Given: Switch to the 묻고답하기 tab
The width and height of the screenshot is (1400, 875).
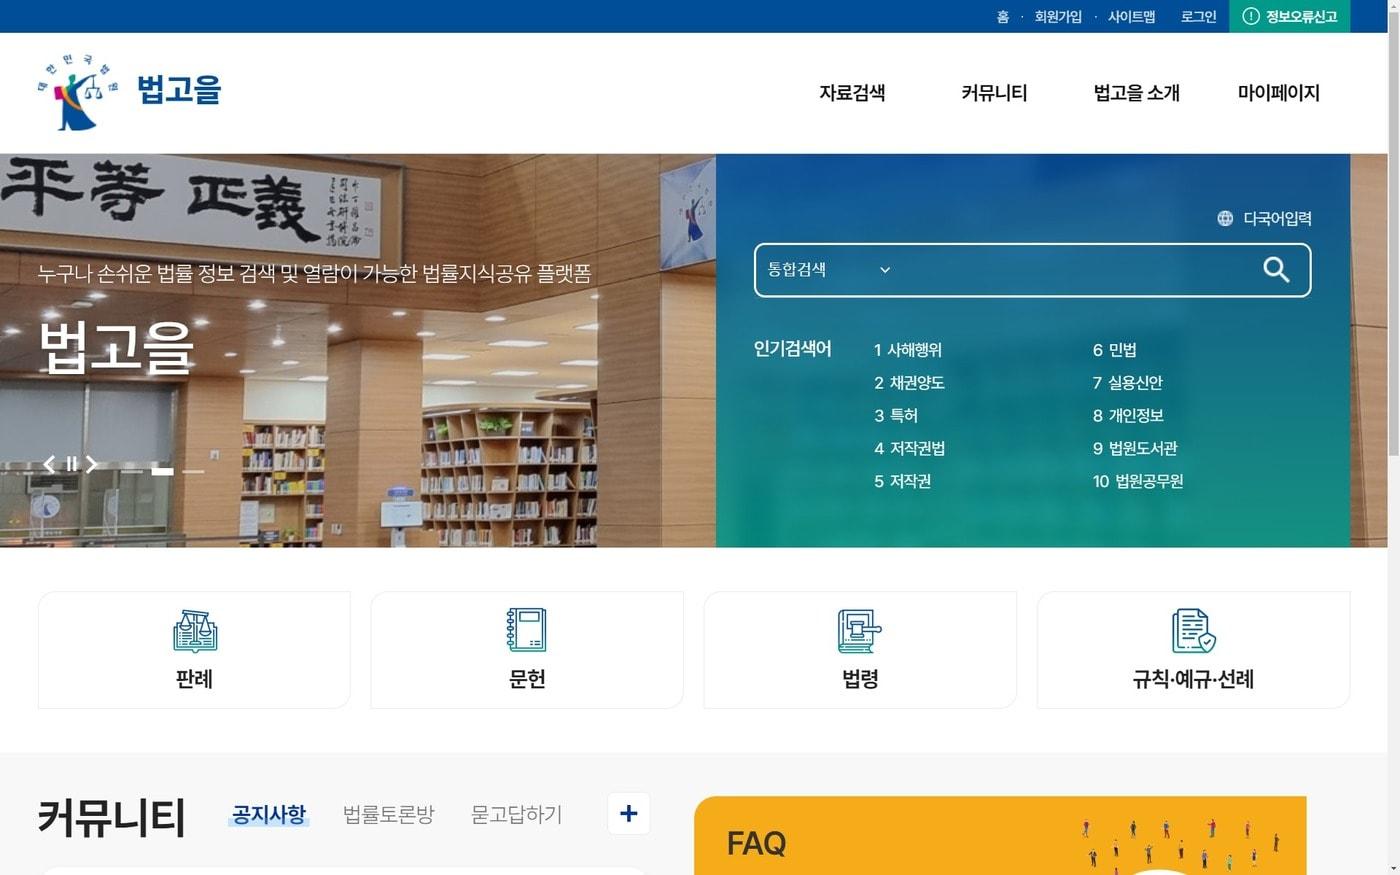Looking at the screenshot, I should point(516,815).
